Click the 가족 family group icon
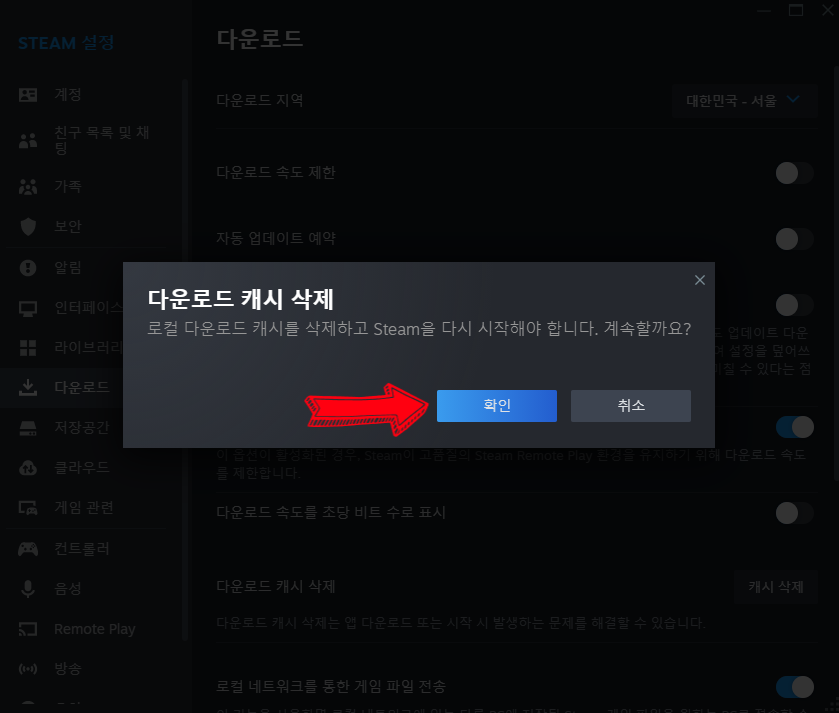This screenshot has height=713, width=839. coord(28,187)
